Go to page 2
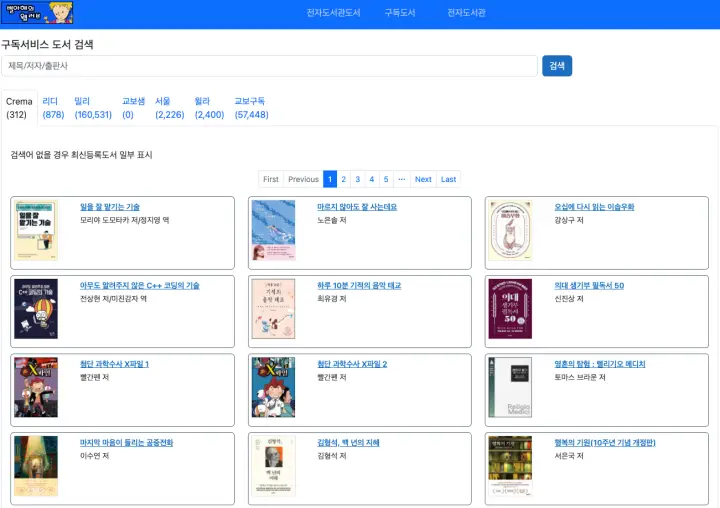This screenshot has width=720, height=508. point(343,179)
